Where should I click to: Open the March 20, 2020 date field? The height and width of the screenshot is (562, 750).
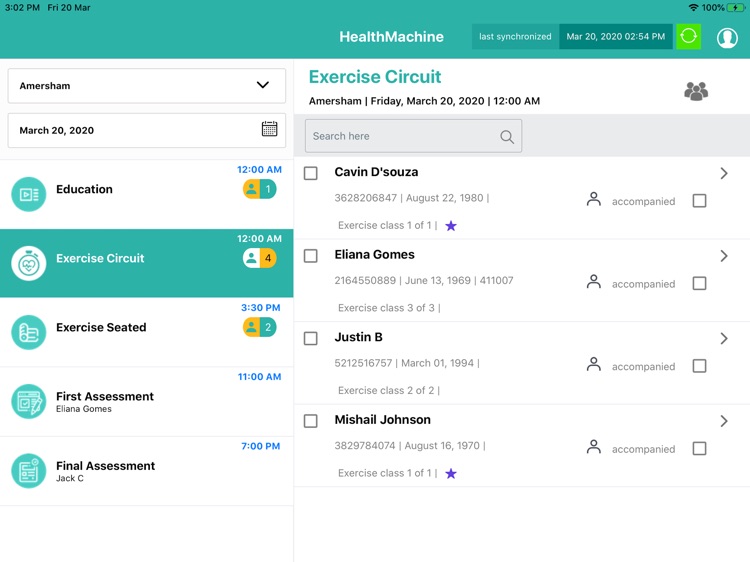click(147, 130)
